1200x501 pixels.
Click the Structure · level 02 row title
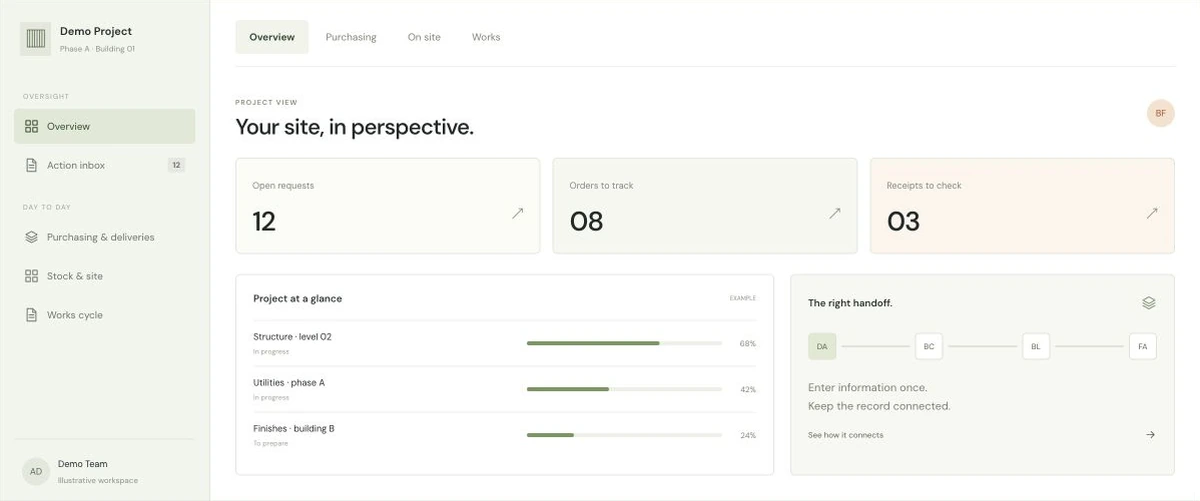pos(292,337)
